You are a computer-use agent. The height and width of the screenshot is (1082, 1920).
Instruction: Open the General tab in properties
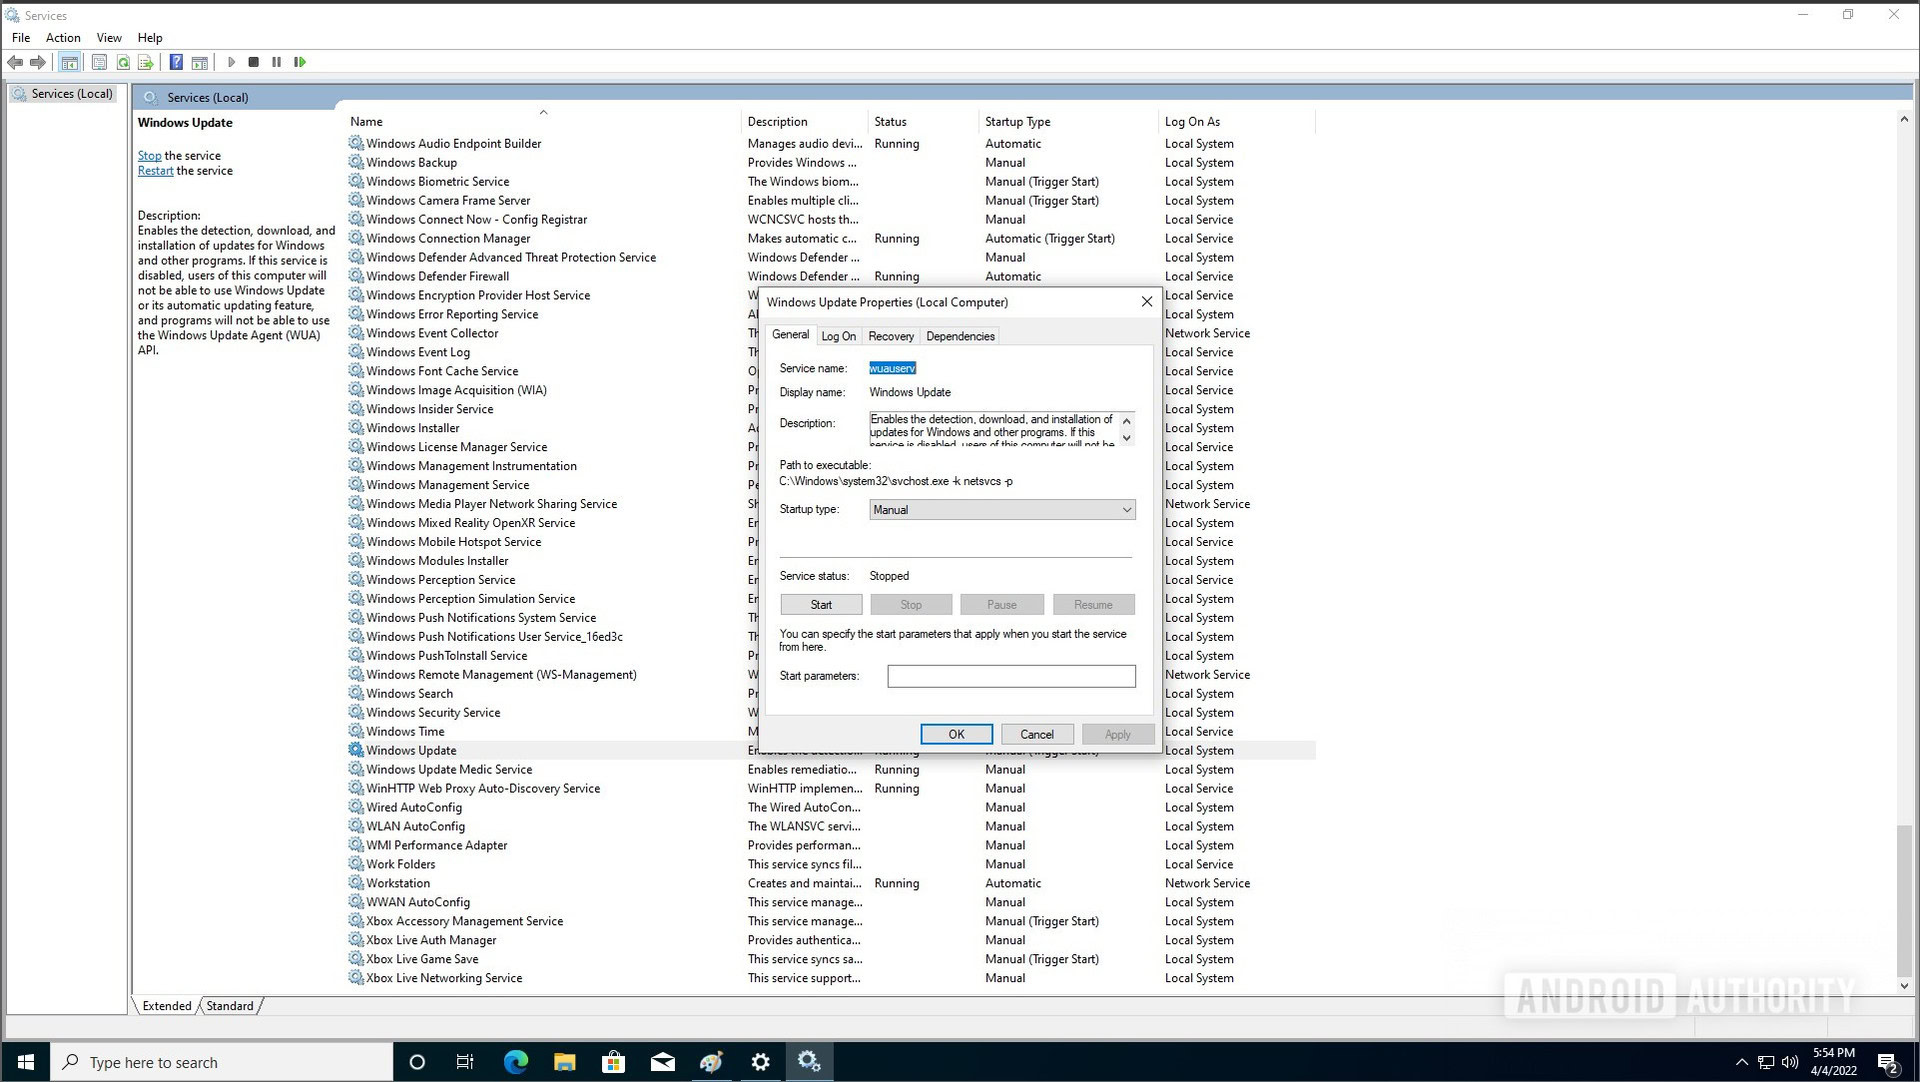coord(789,335)
